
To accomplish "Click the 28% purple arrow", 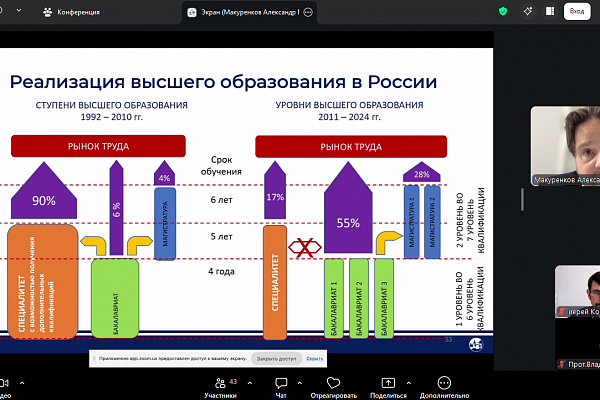I will coord(422,172).
